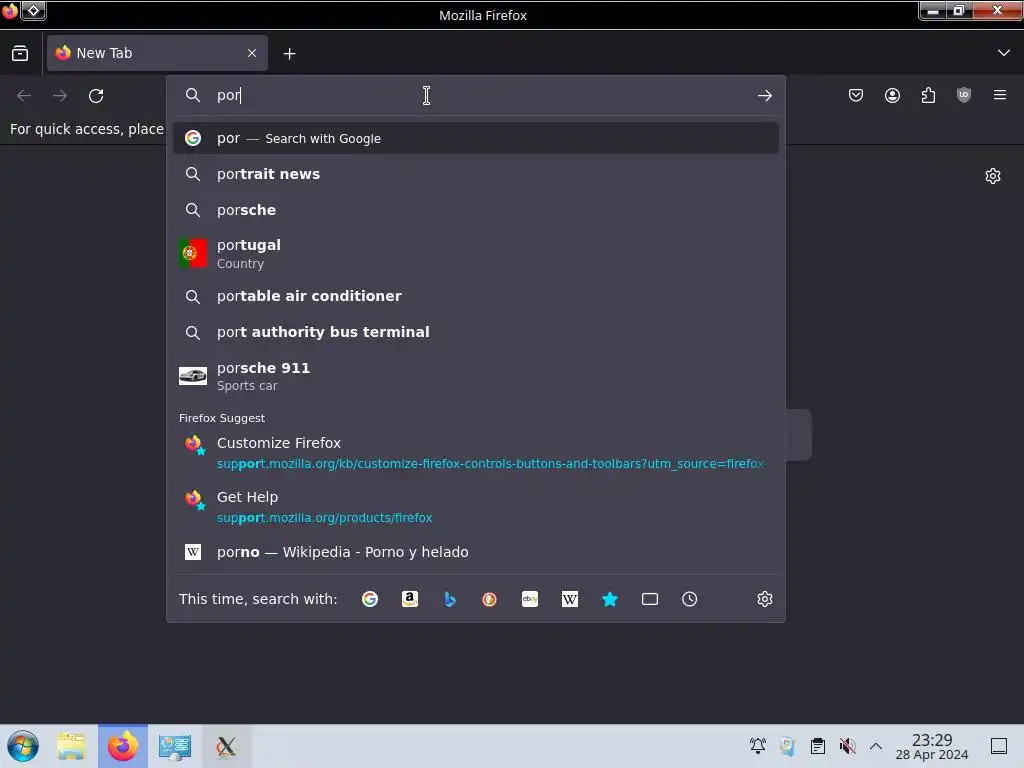Open the clipboard tray icon
The height and width of the screenshot is (768, 1024).
[x=818, y=745]
